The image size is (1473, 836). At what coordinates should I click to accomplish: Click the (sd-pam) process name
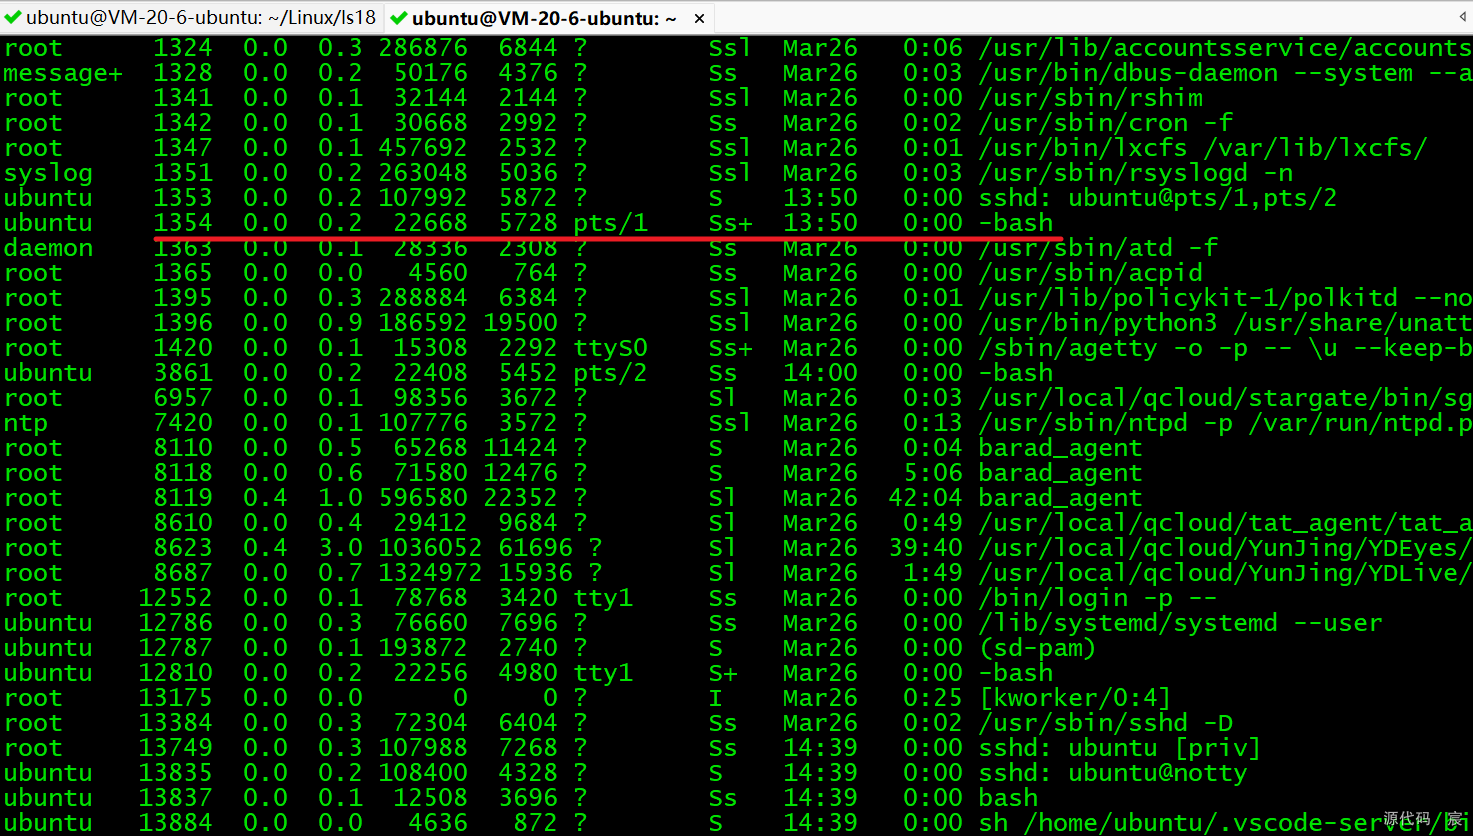1038,648
